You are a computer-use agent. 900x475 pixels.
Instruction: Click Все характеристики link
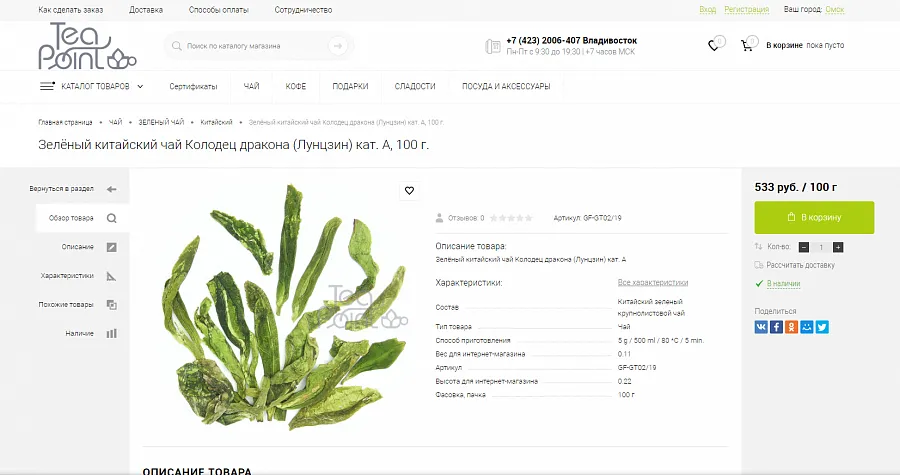[653, 283]
